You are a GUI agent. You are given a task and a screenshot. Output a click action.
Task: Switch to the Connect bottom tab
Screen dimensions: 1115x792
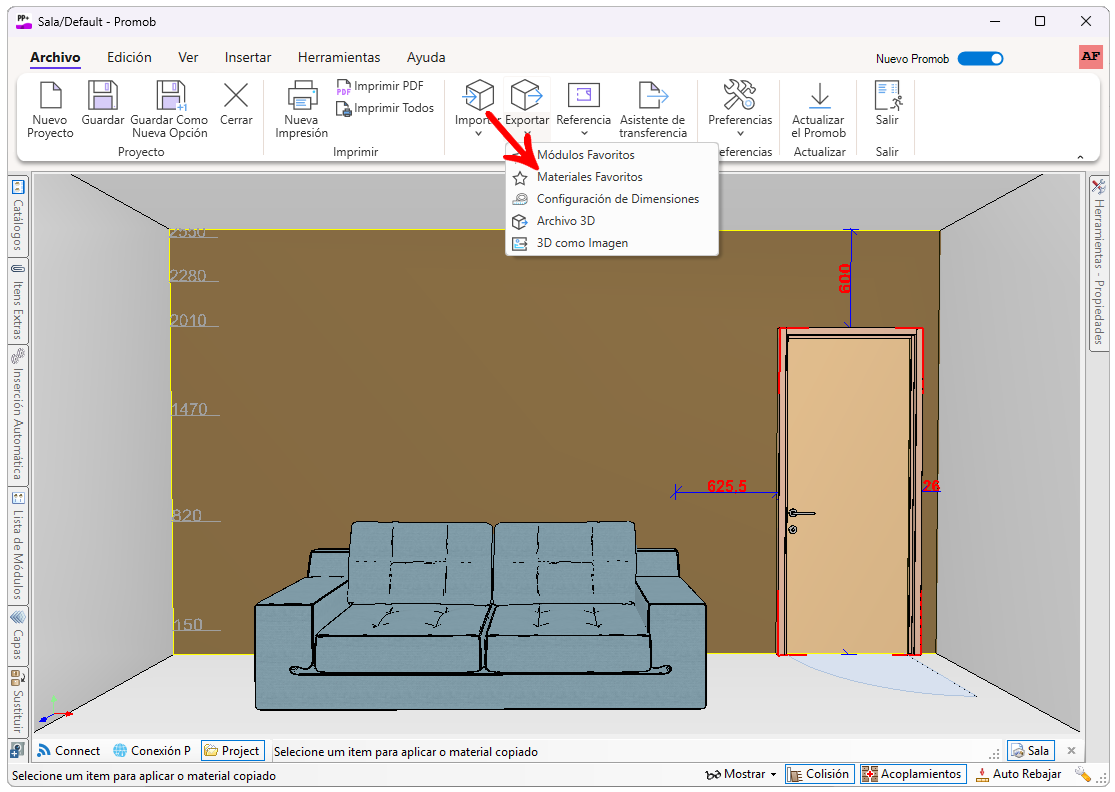click(x=68, y=751)
